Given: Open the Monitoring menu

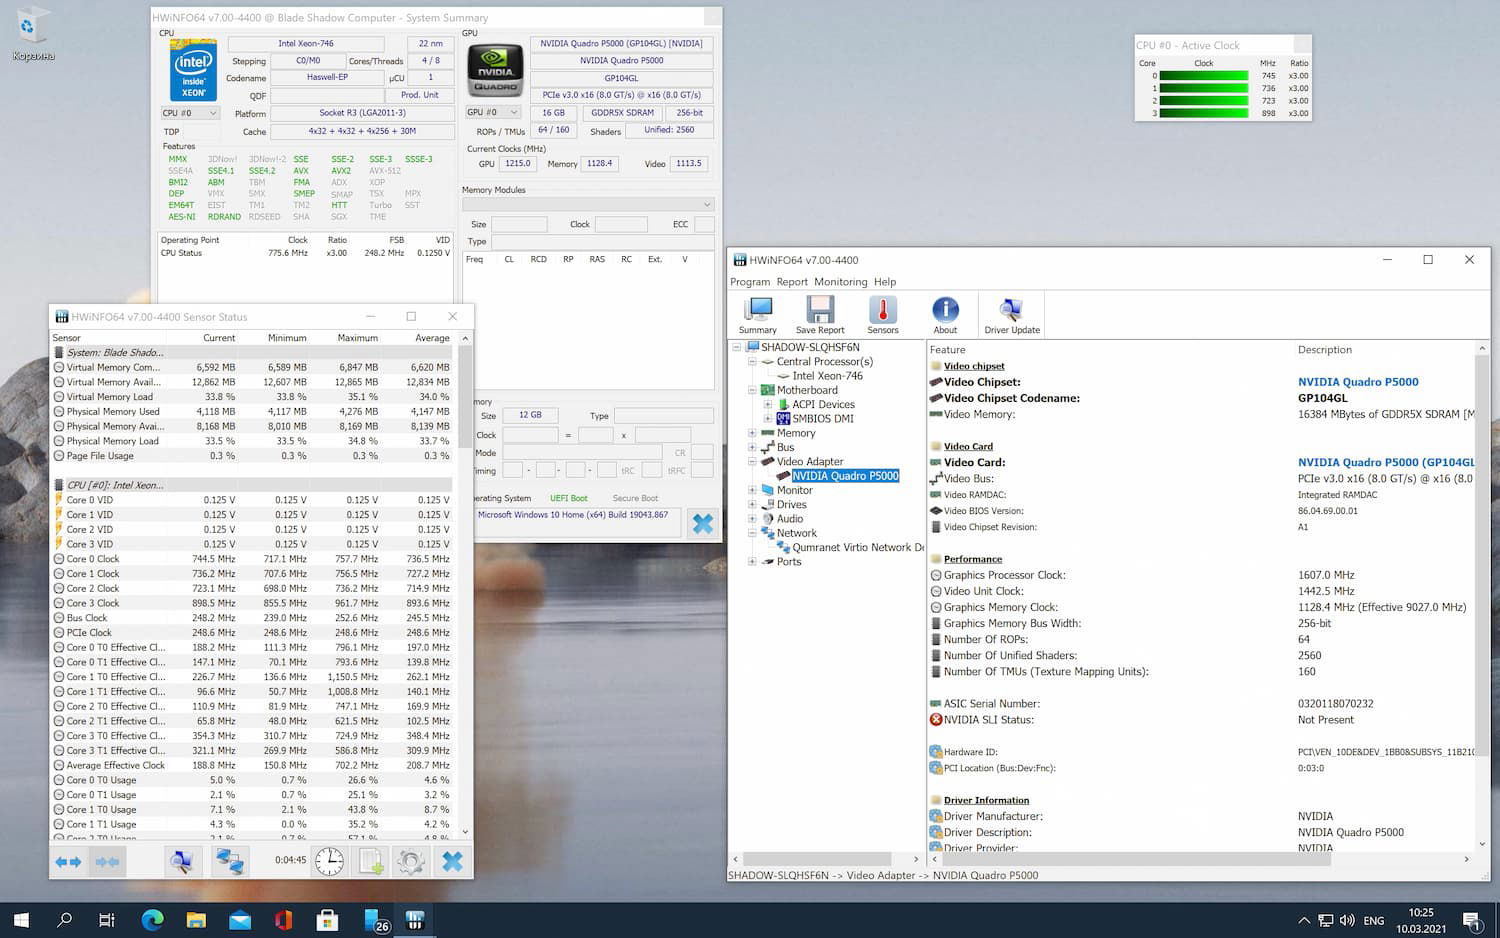Looking at the screenshot, I should tap(840, 282).
